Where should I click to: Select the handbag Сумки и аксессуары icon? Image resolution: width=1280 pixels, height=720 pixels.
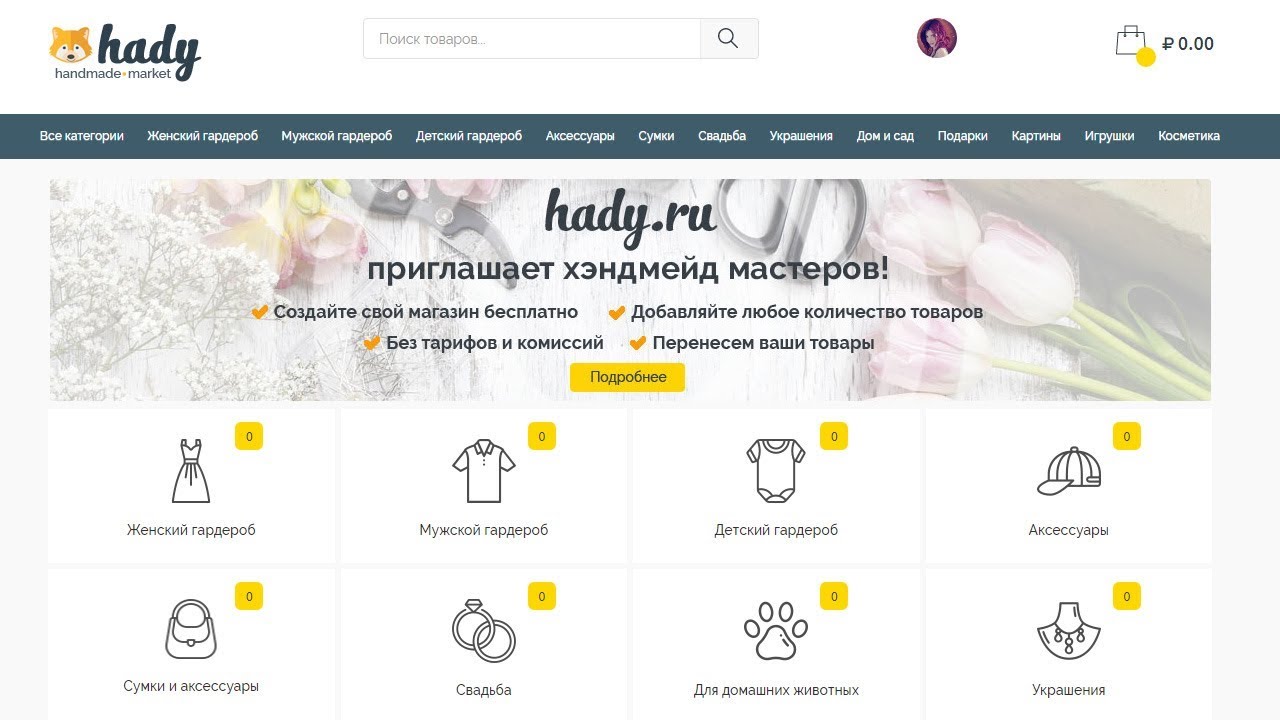[191, 628]
